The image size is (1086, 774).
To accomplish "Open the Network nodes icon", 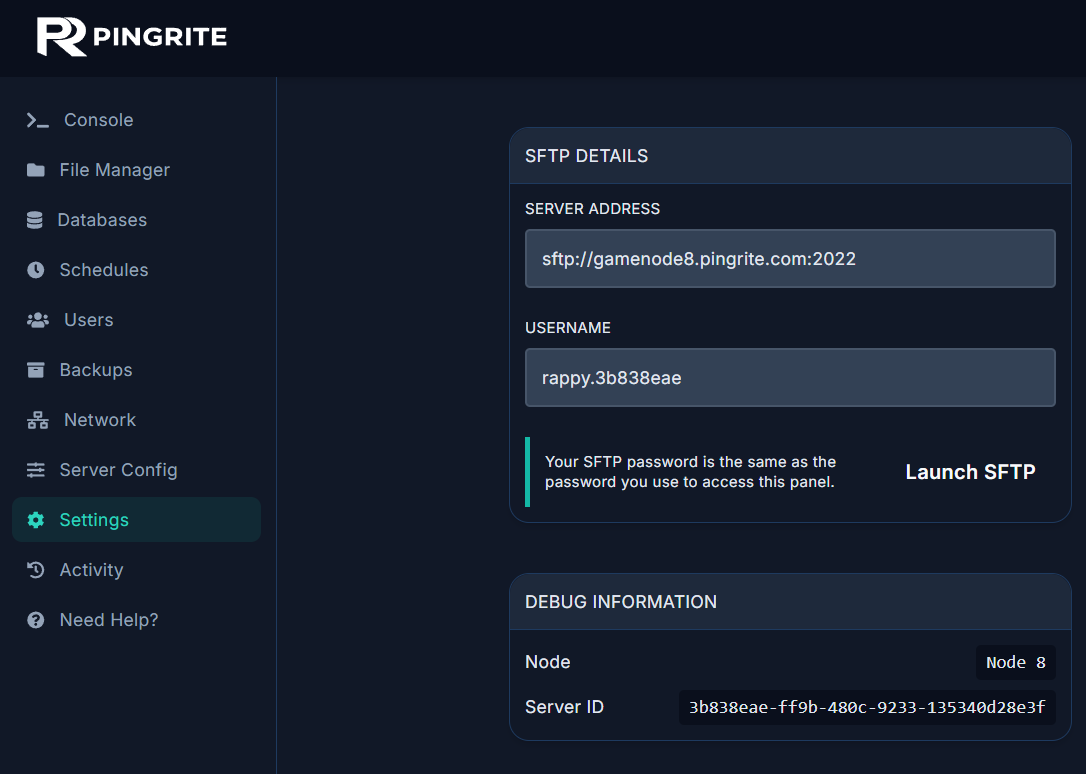I will (x=37, y=420).
